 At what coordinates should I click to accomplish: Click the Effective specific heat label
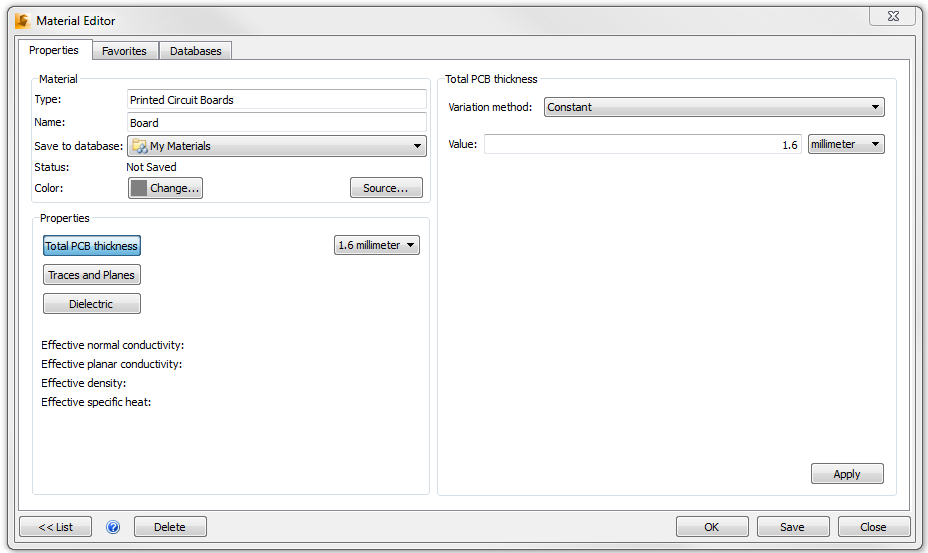(96, 402)
